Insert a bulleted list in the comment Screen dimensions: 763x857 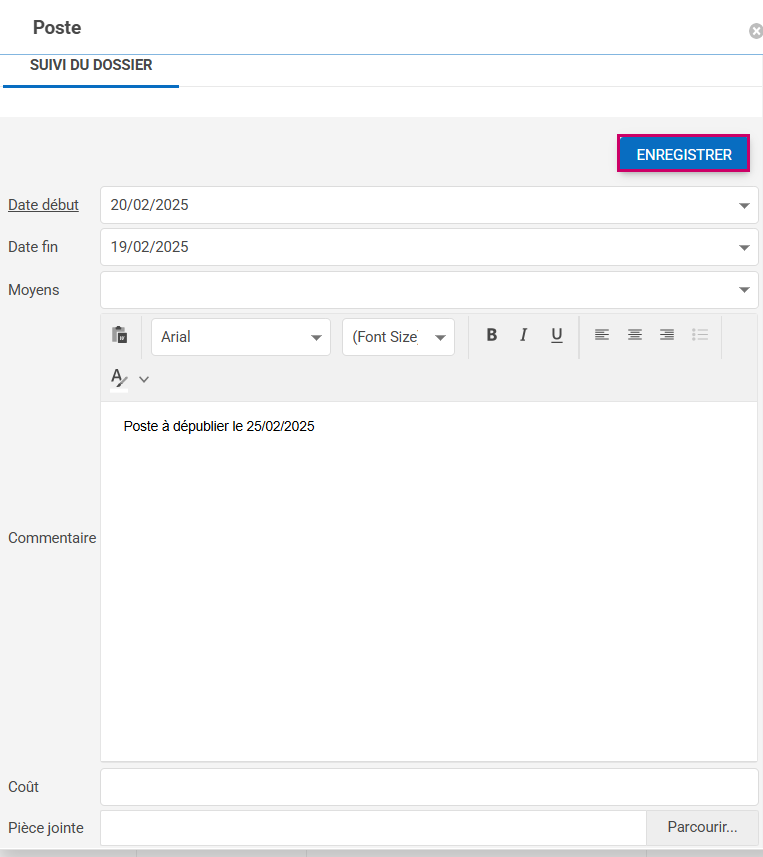click(700, 336)
